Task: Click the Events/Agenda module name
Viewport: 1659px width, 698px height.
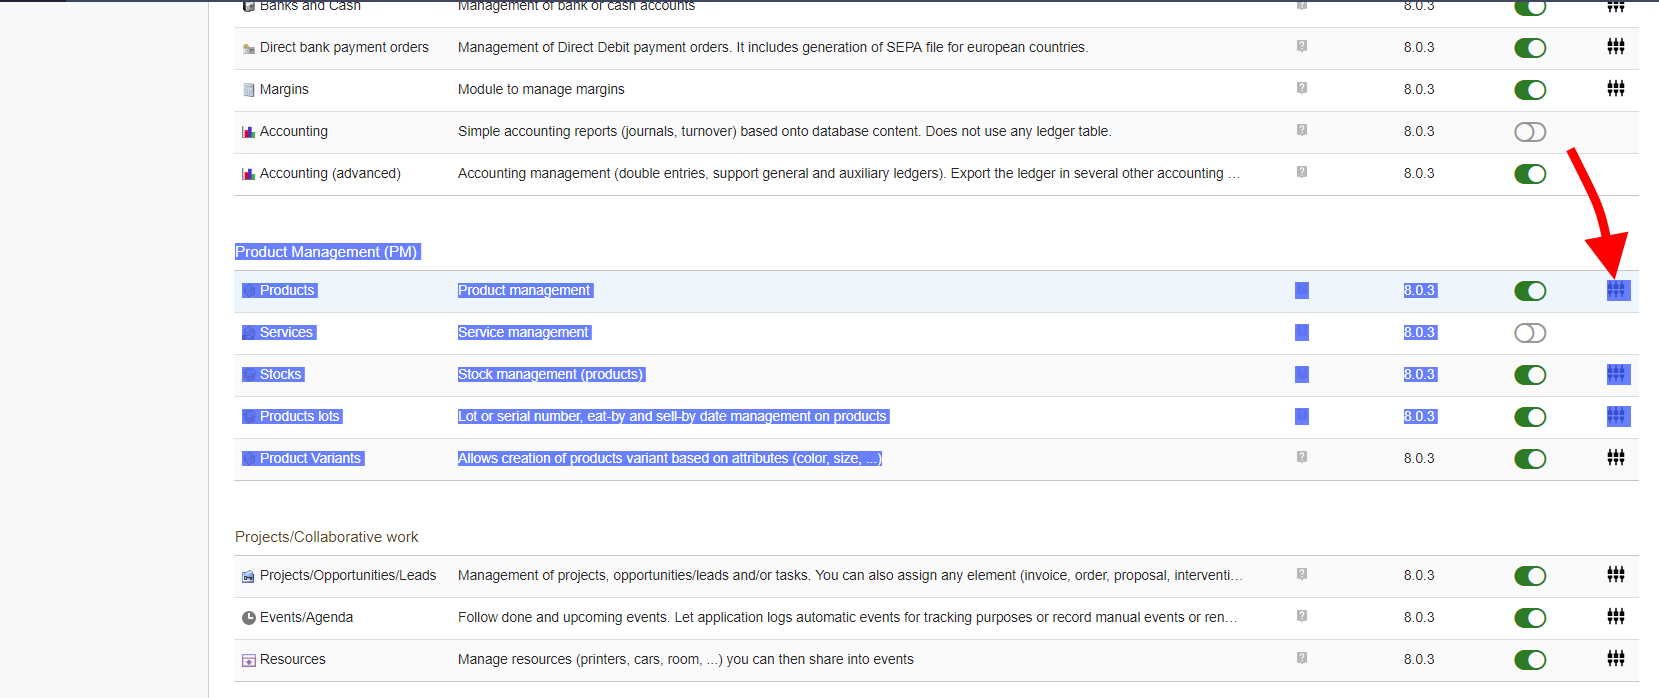Action: click(306, 617)
